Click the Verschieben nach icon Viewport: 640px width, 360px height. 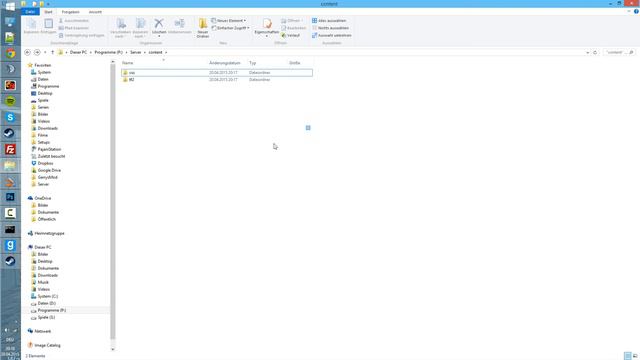pyautogui.click(x=121, y=24)
